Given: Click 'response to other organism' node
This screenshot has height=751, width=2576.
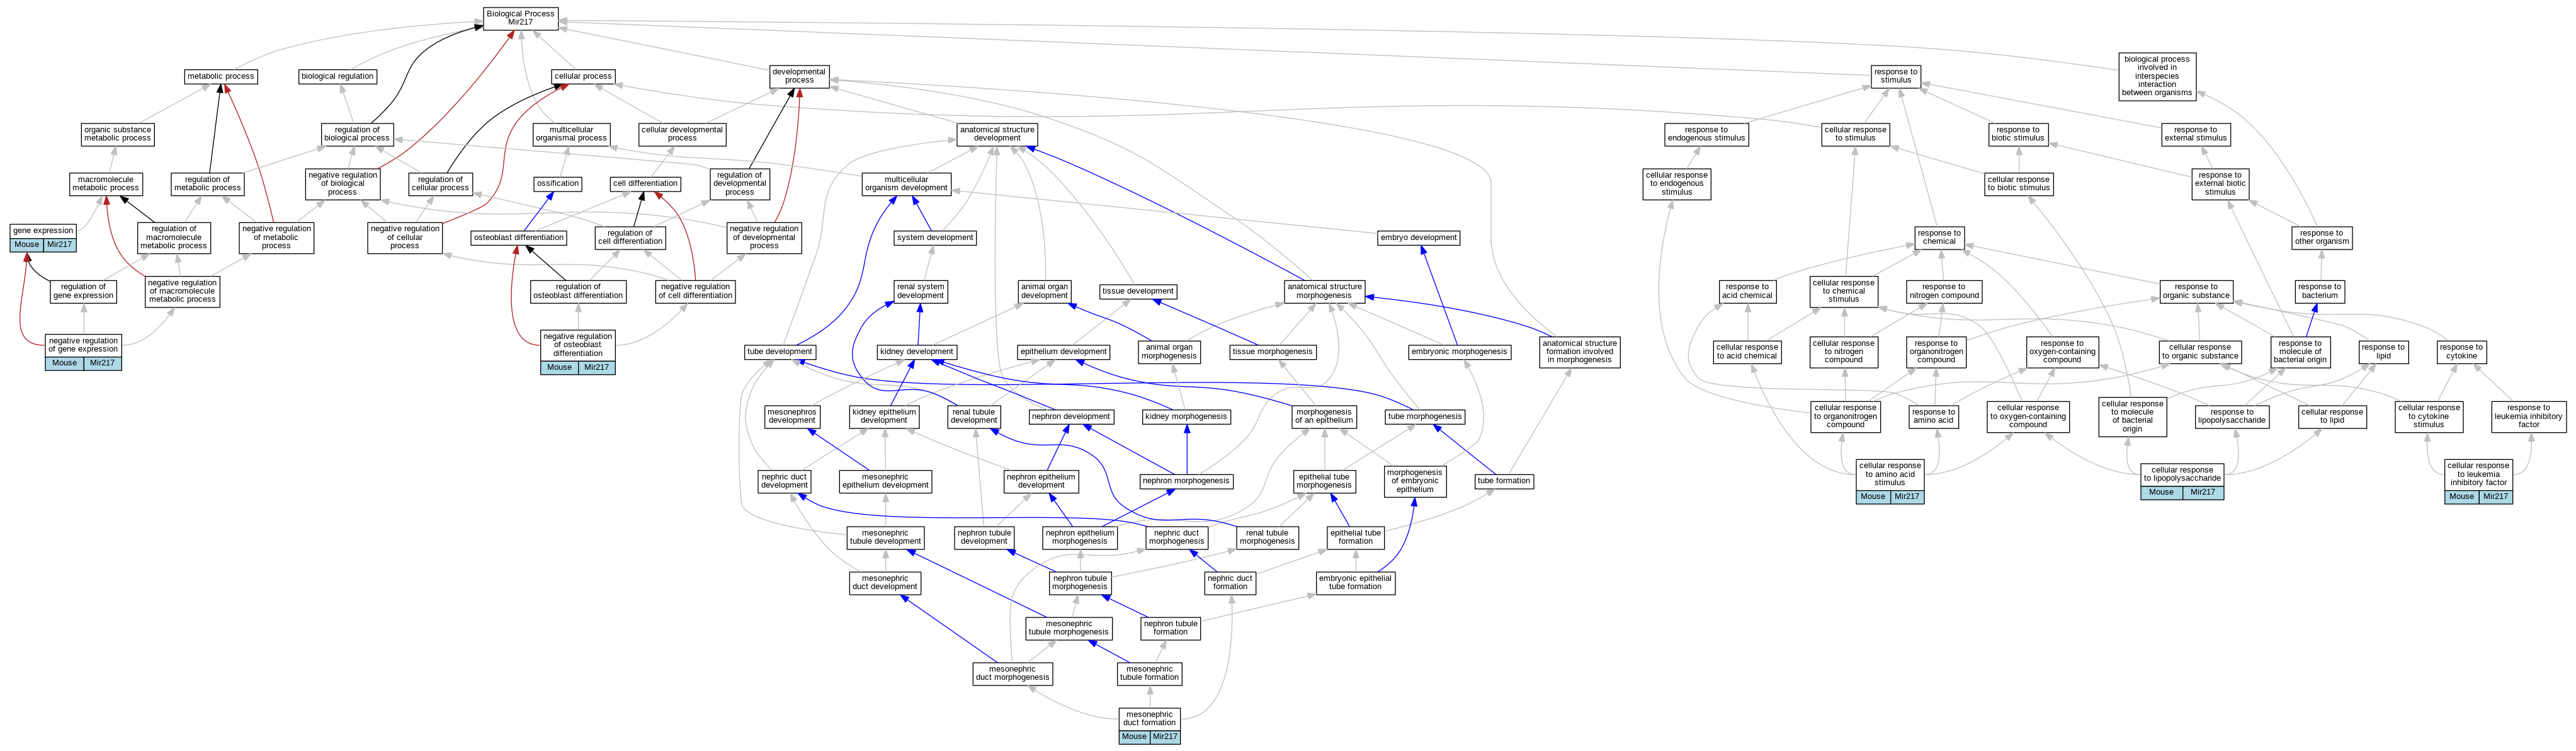Looking at the screenshot, I should tap(2322, 238).
